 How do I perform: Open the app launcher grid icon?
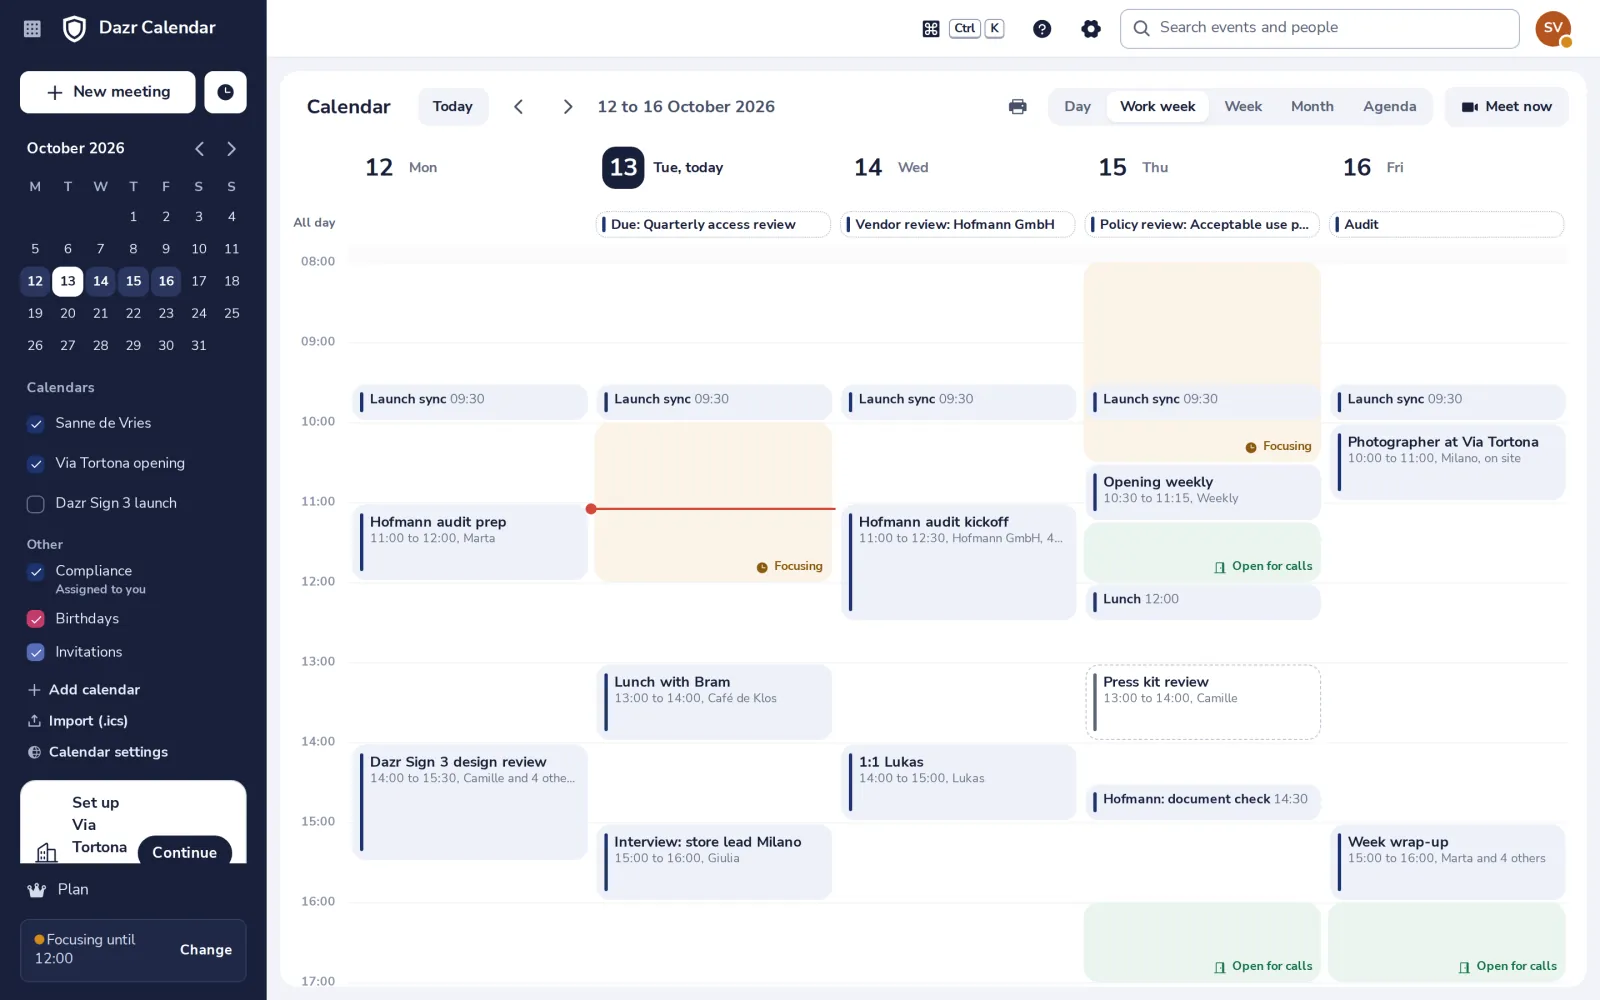coord(32,29)
